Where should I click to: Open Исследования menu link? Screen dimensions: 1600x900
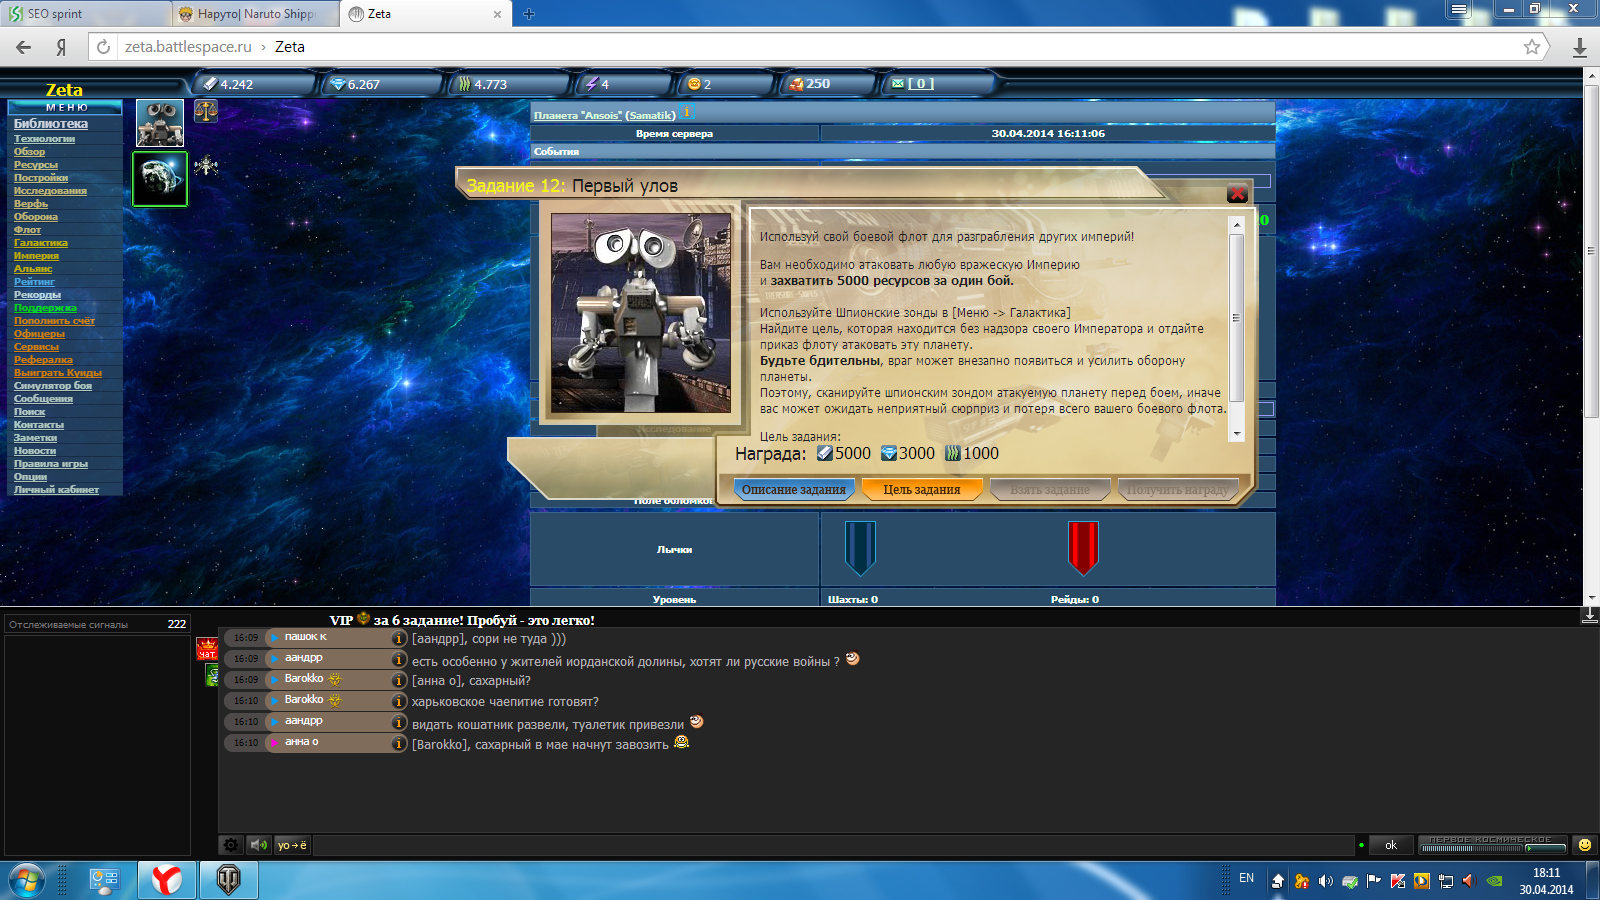point(50,191)
